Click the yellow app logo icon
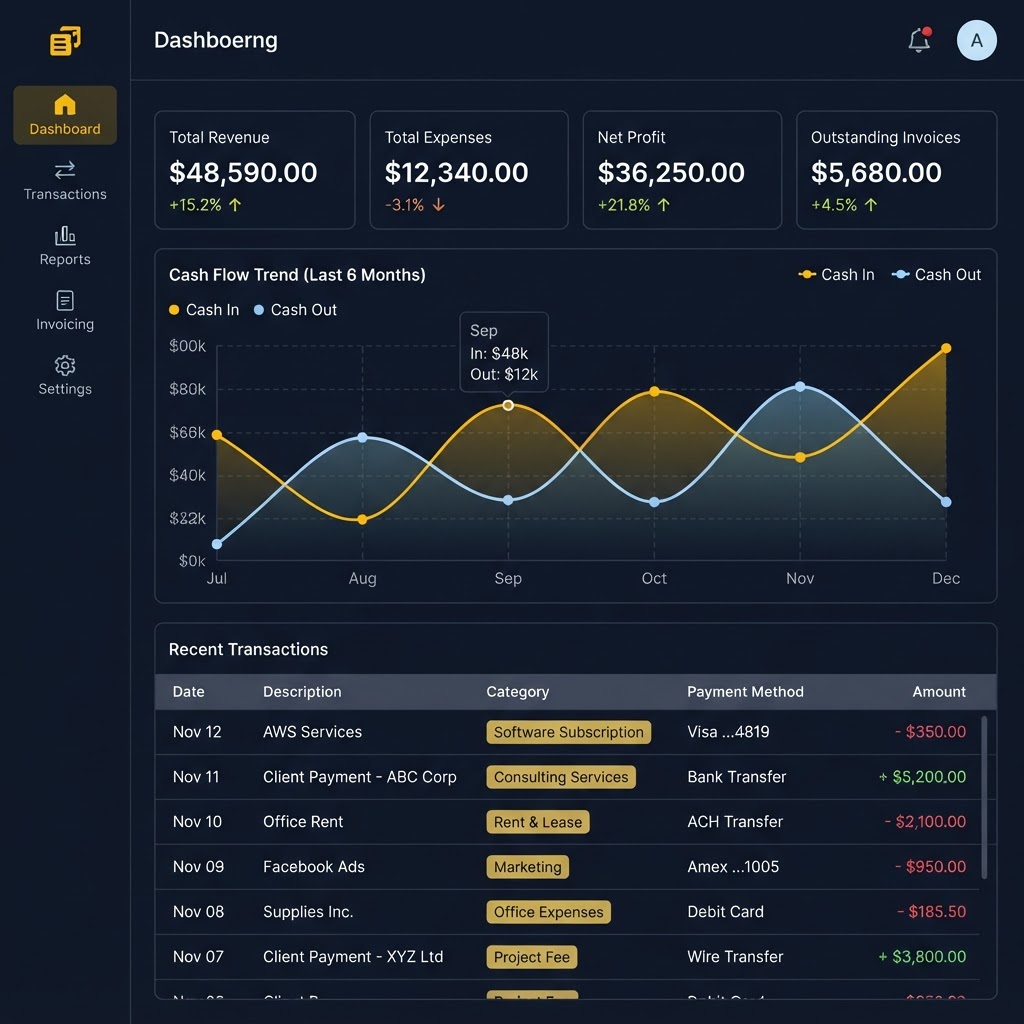 tap(65, 40)
